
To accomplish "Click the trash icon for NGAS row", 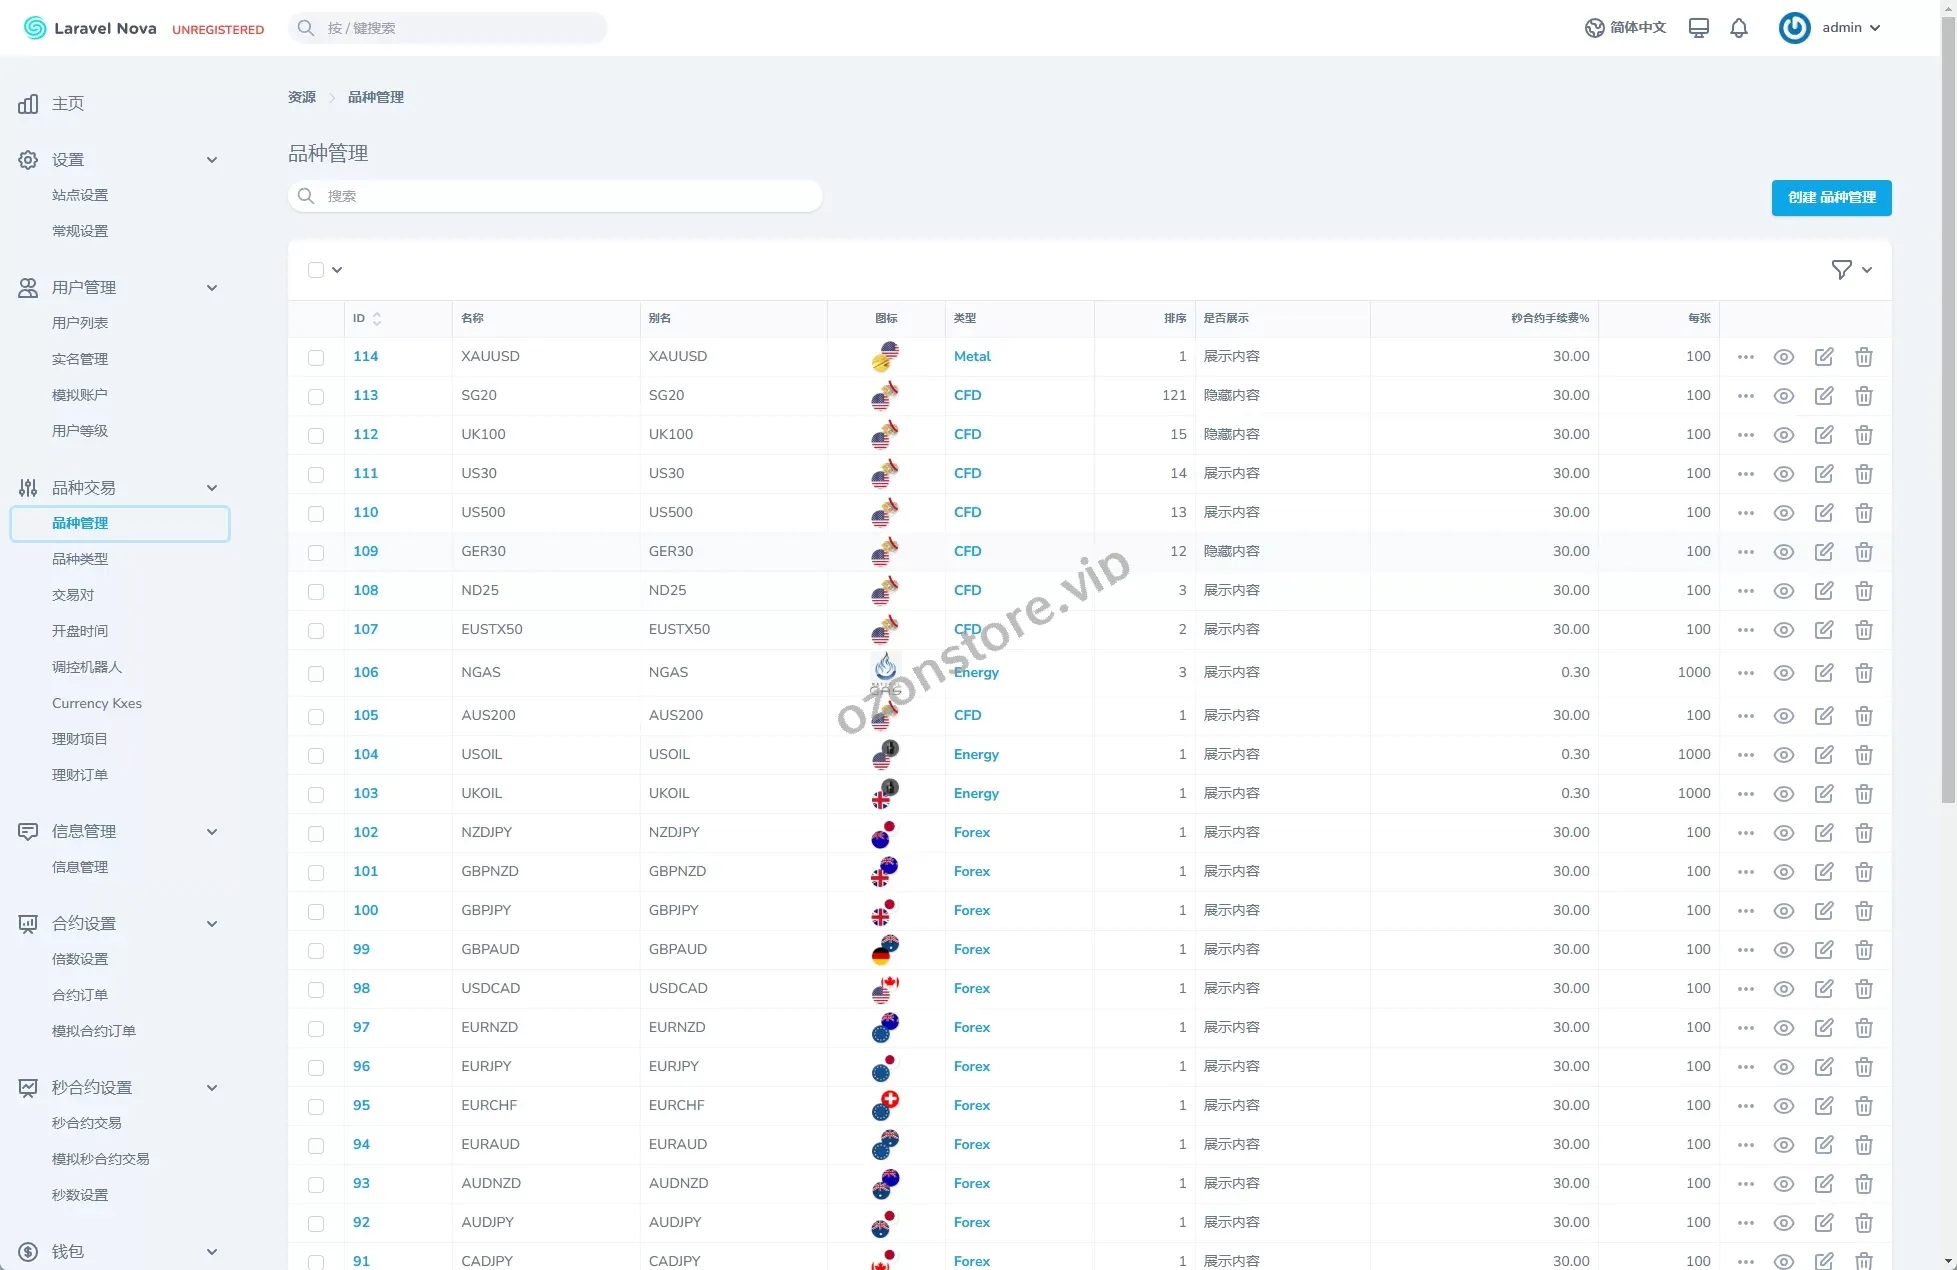I will [1863, 673].
